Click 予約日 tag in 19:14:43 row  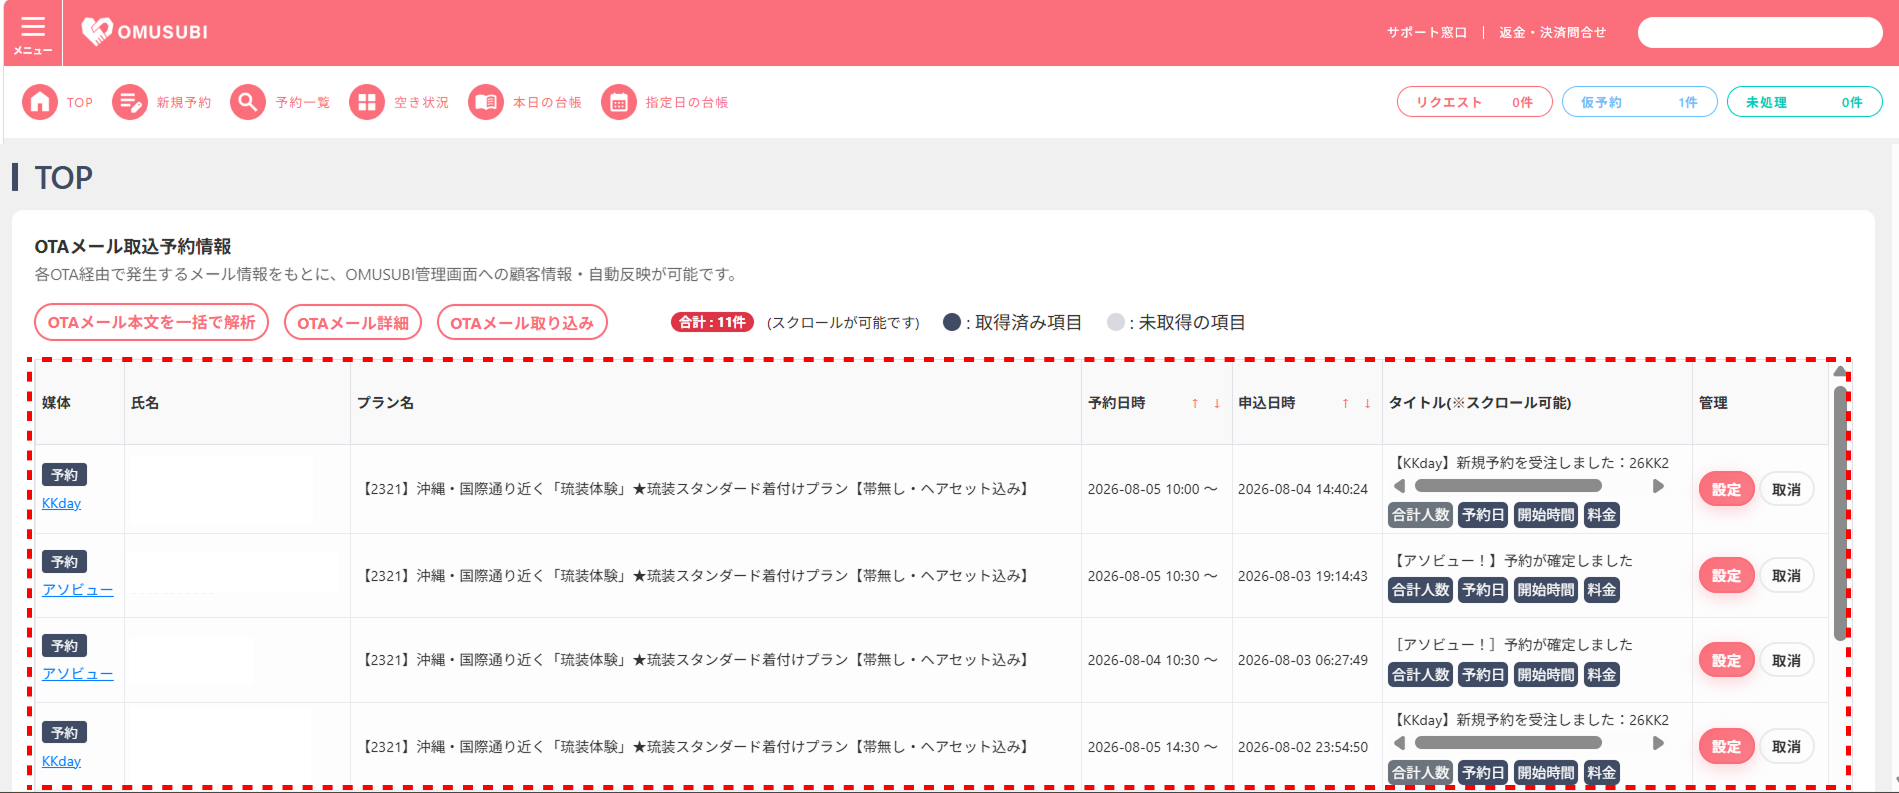coord(1483,590)
